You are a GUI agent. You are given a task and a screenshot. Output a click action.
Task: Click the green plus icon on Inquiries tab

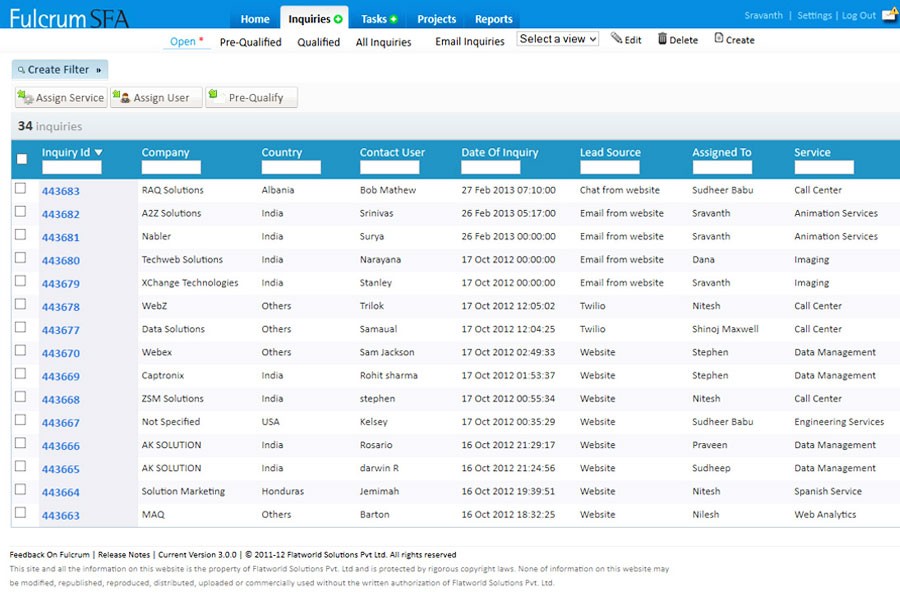point(338,19)
